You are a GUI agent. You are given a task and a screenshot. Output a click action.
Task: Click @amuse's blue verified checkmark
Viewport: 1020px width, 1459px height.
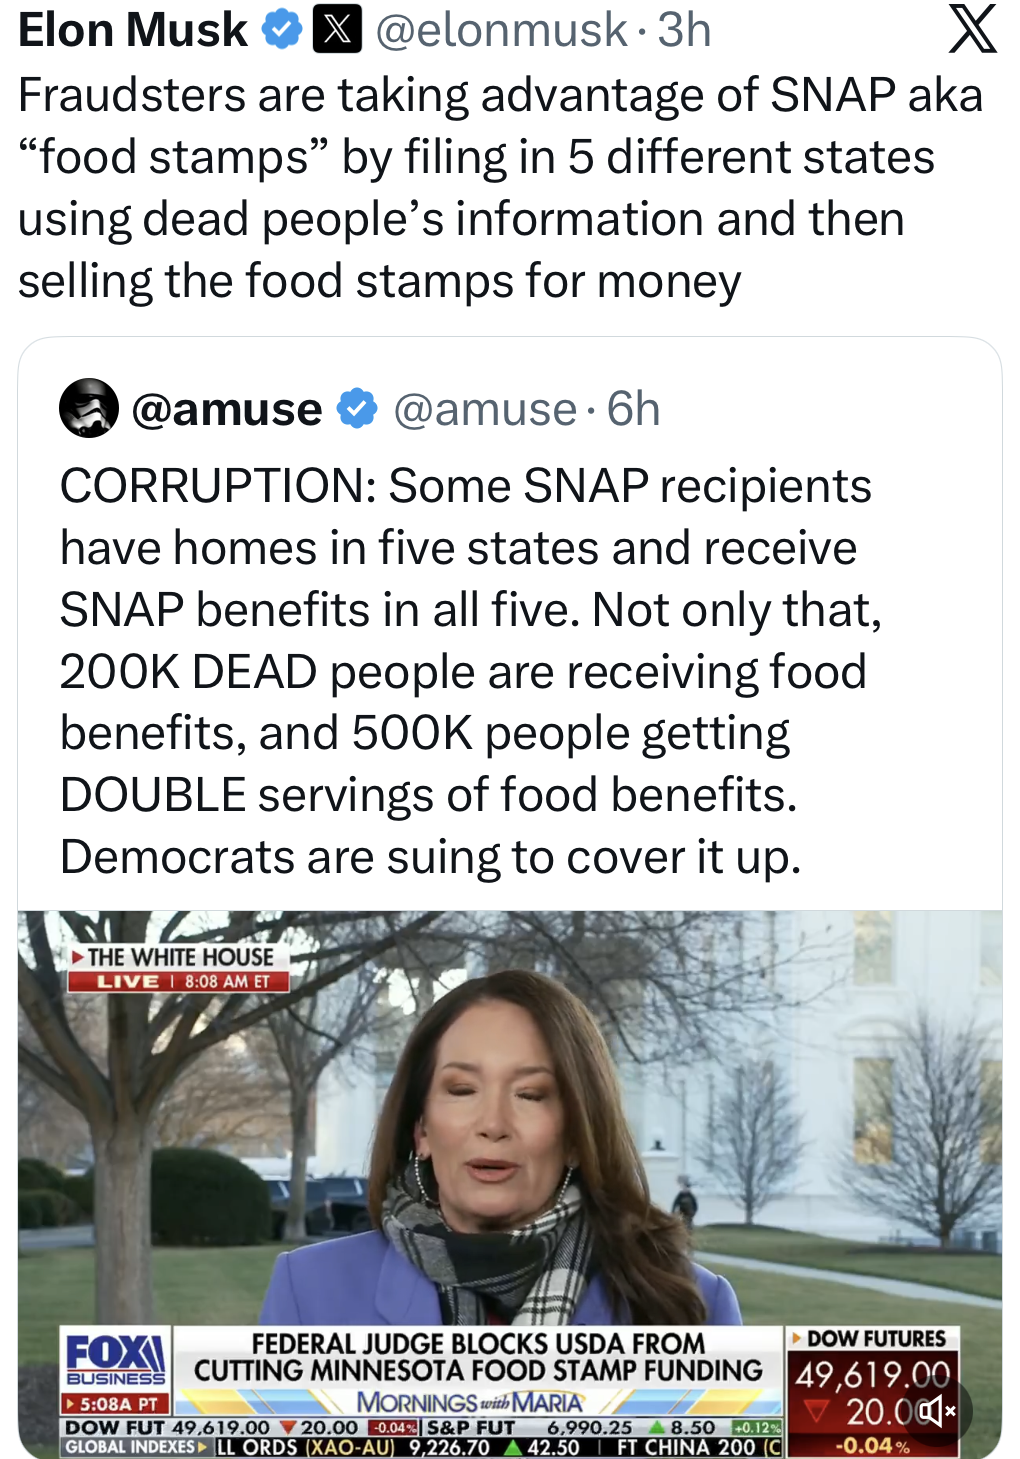click(356, 409)
